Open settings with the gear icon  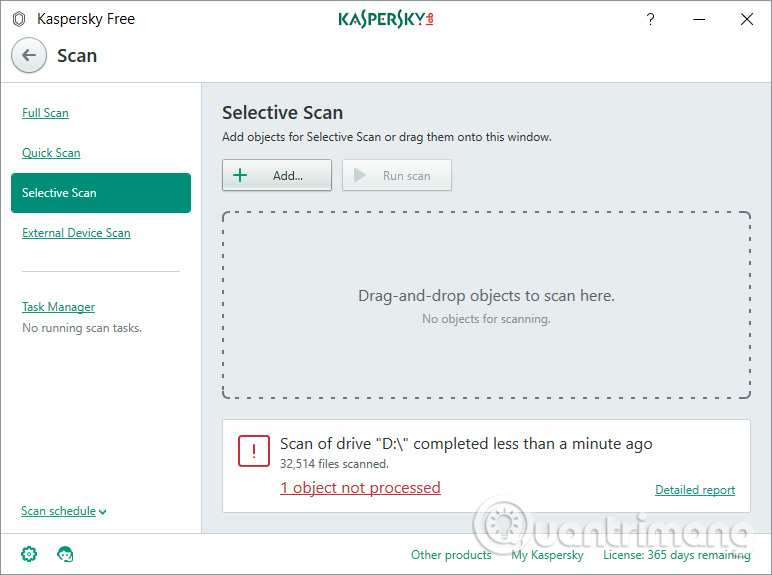pos(29,554)
